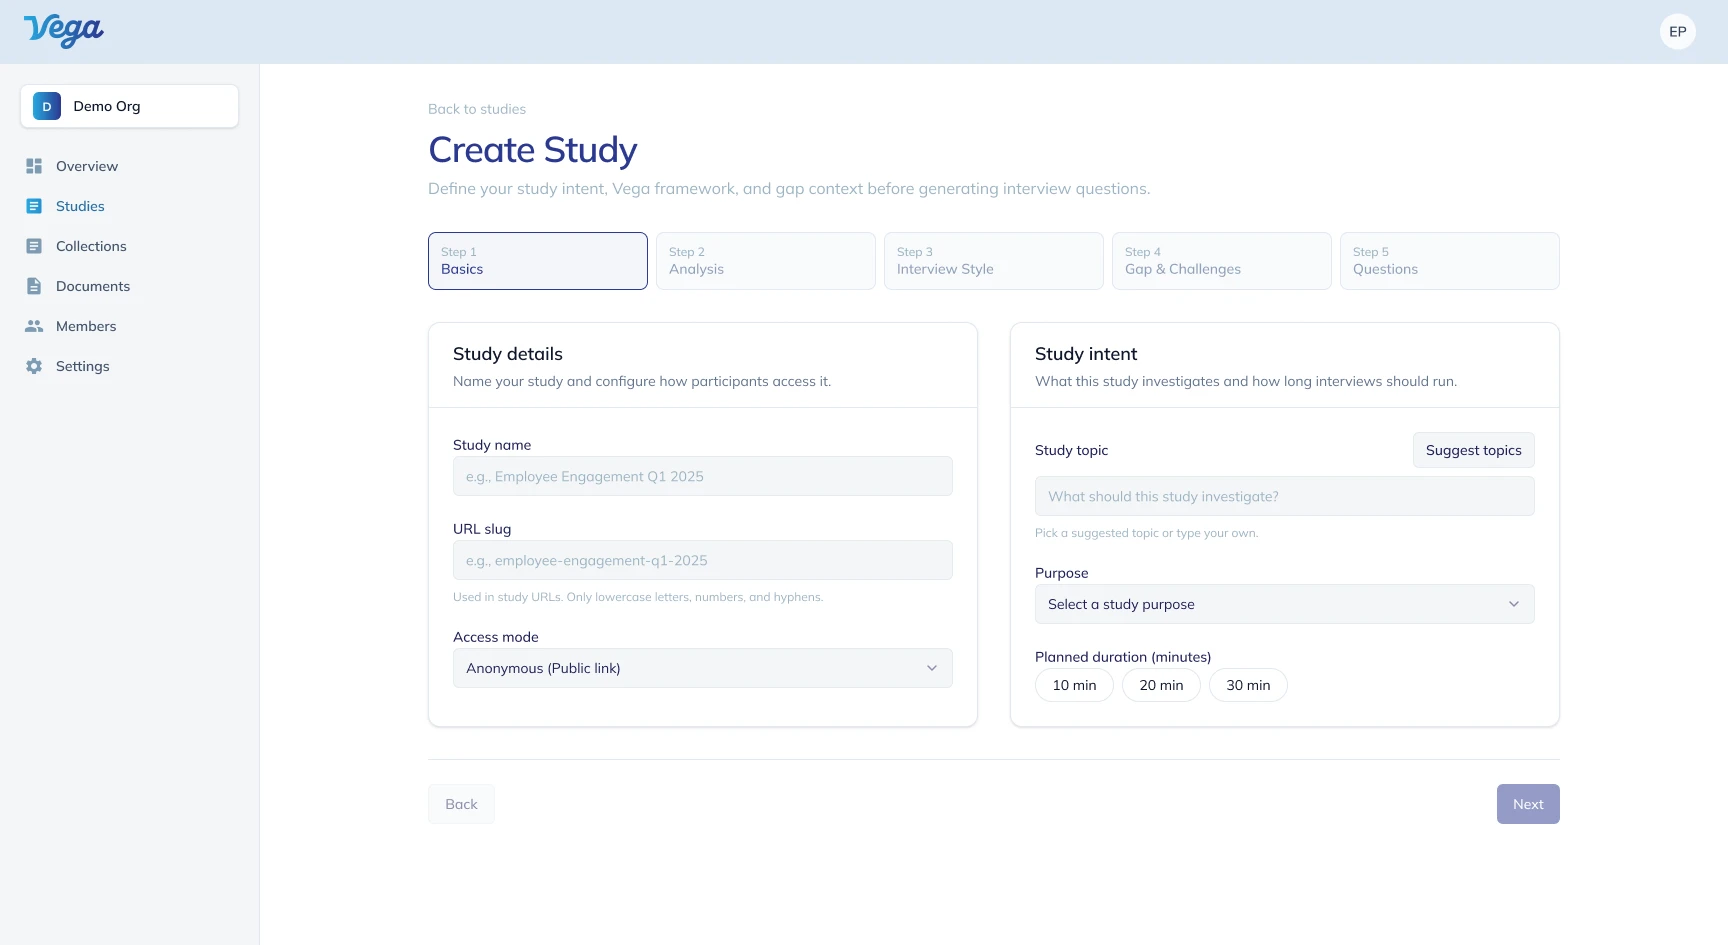
Task: Click the Planned duration (minutes) label
Action: pos(1123,657)
